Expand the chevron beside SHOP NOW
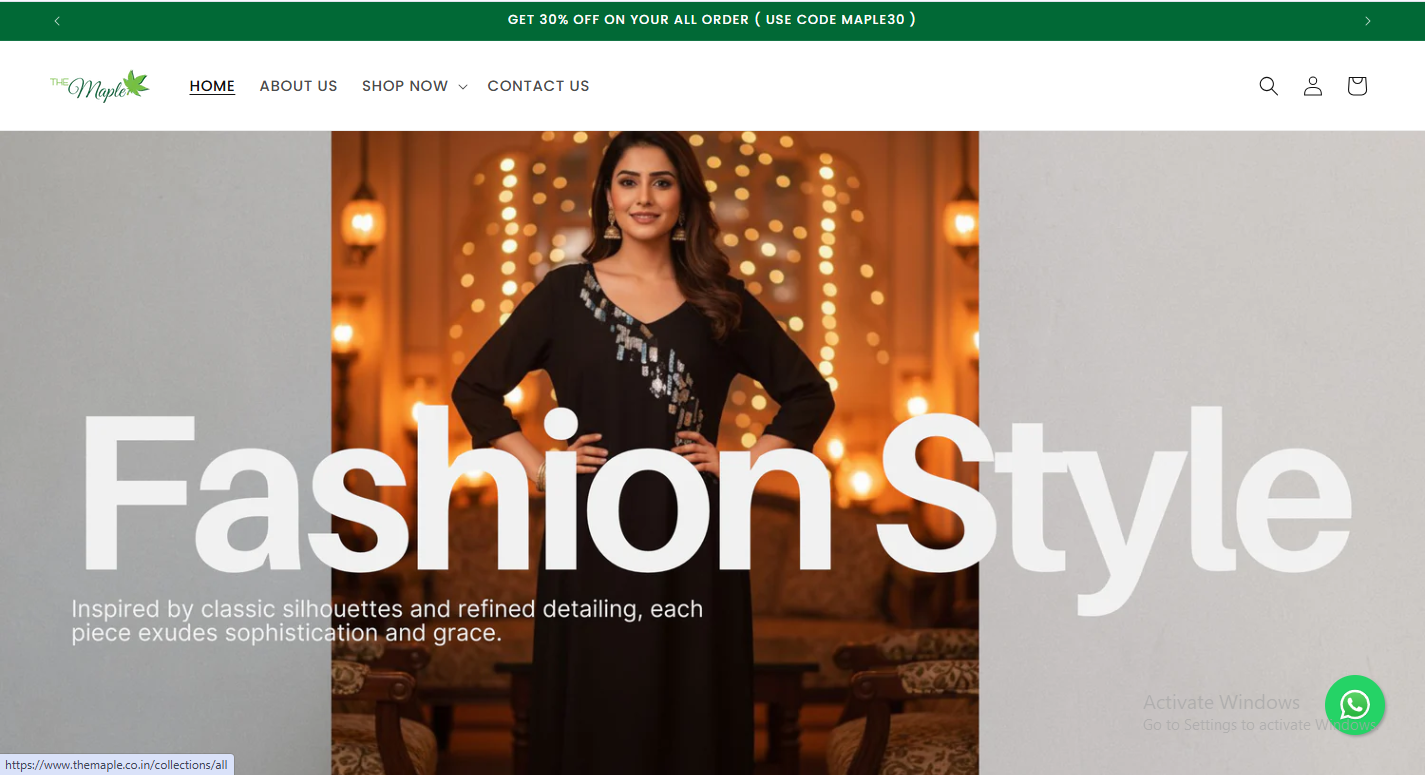Image resolution: width=1425 pixels, height=775 pixels. click(463, 87)
